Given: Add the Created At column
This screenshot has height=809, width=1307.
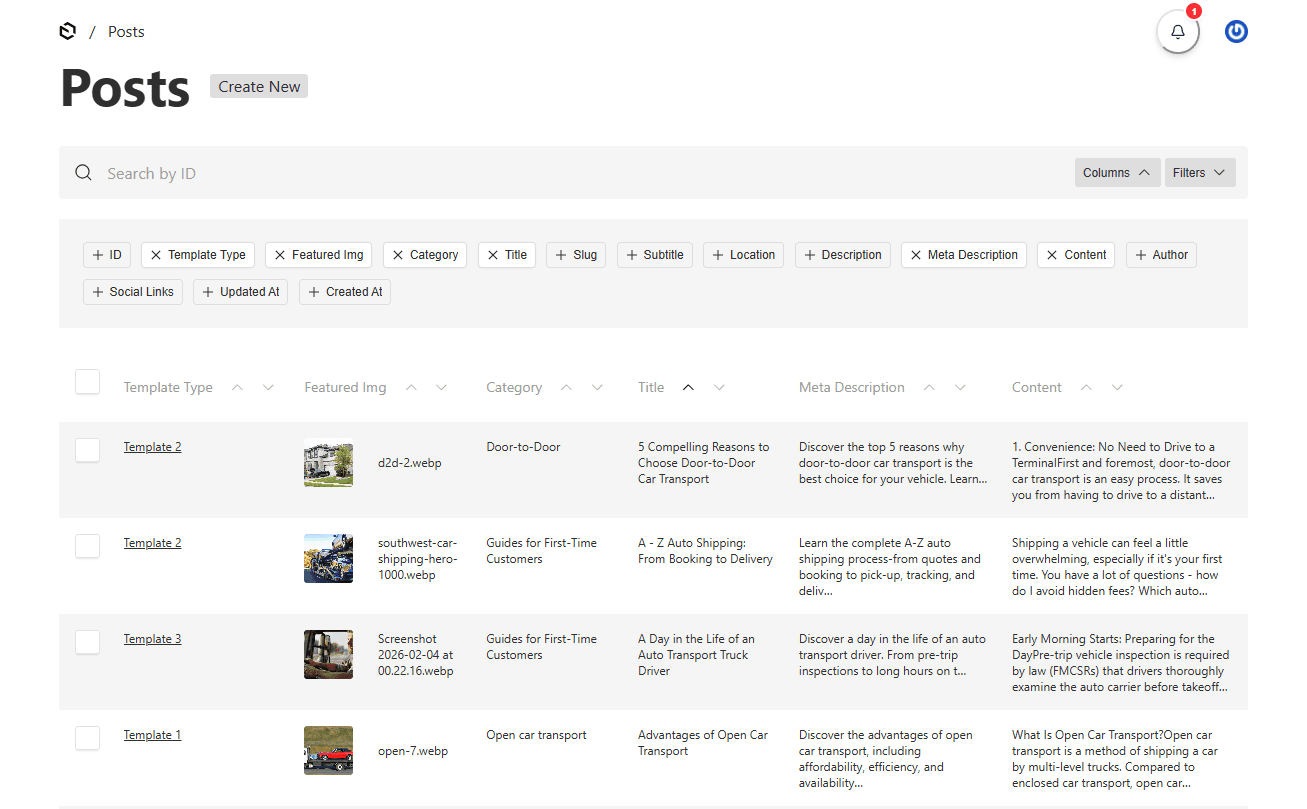Looking at the screenshot, I should pos(345,292).
